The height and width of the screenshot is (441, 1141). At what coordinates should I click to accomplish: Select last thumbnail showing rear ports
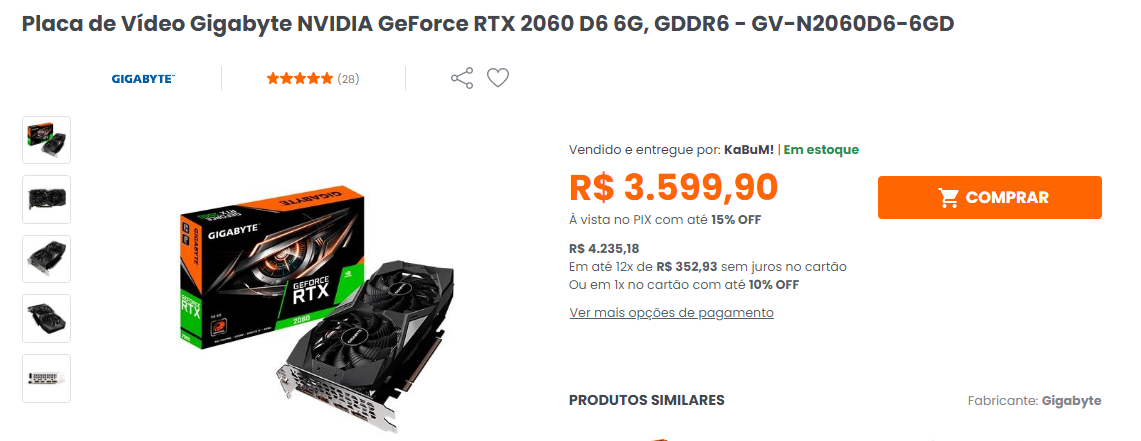click(x=47, y=378)
